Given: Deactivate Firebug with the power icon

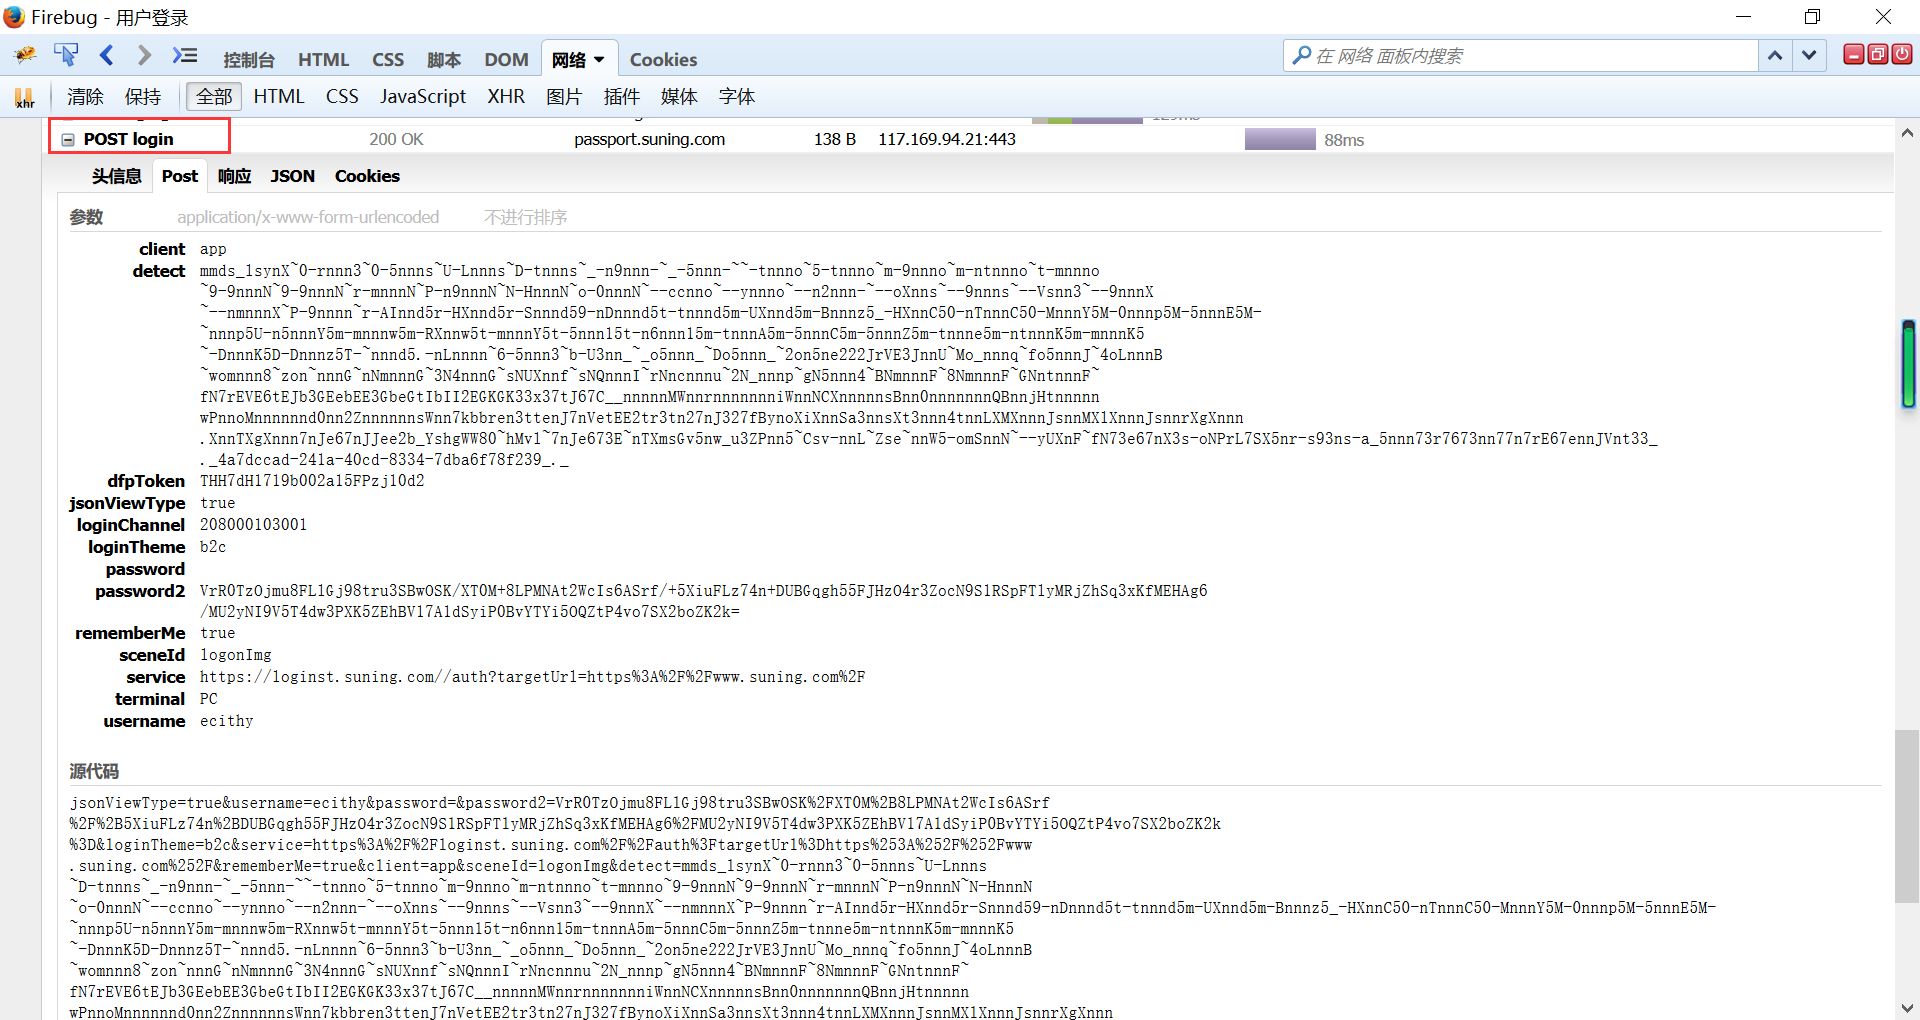Looking at the screenshot, I should [1902, 55].
